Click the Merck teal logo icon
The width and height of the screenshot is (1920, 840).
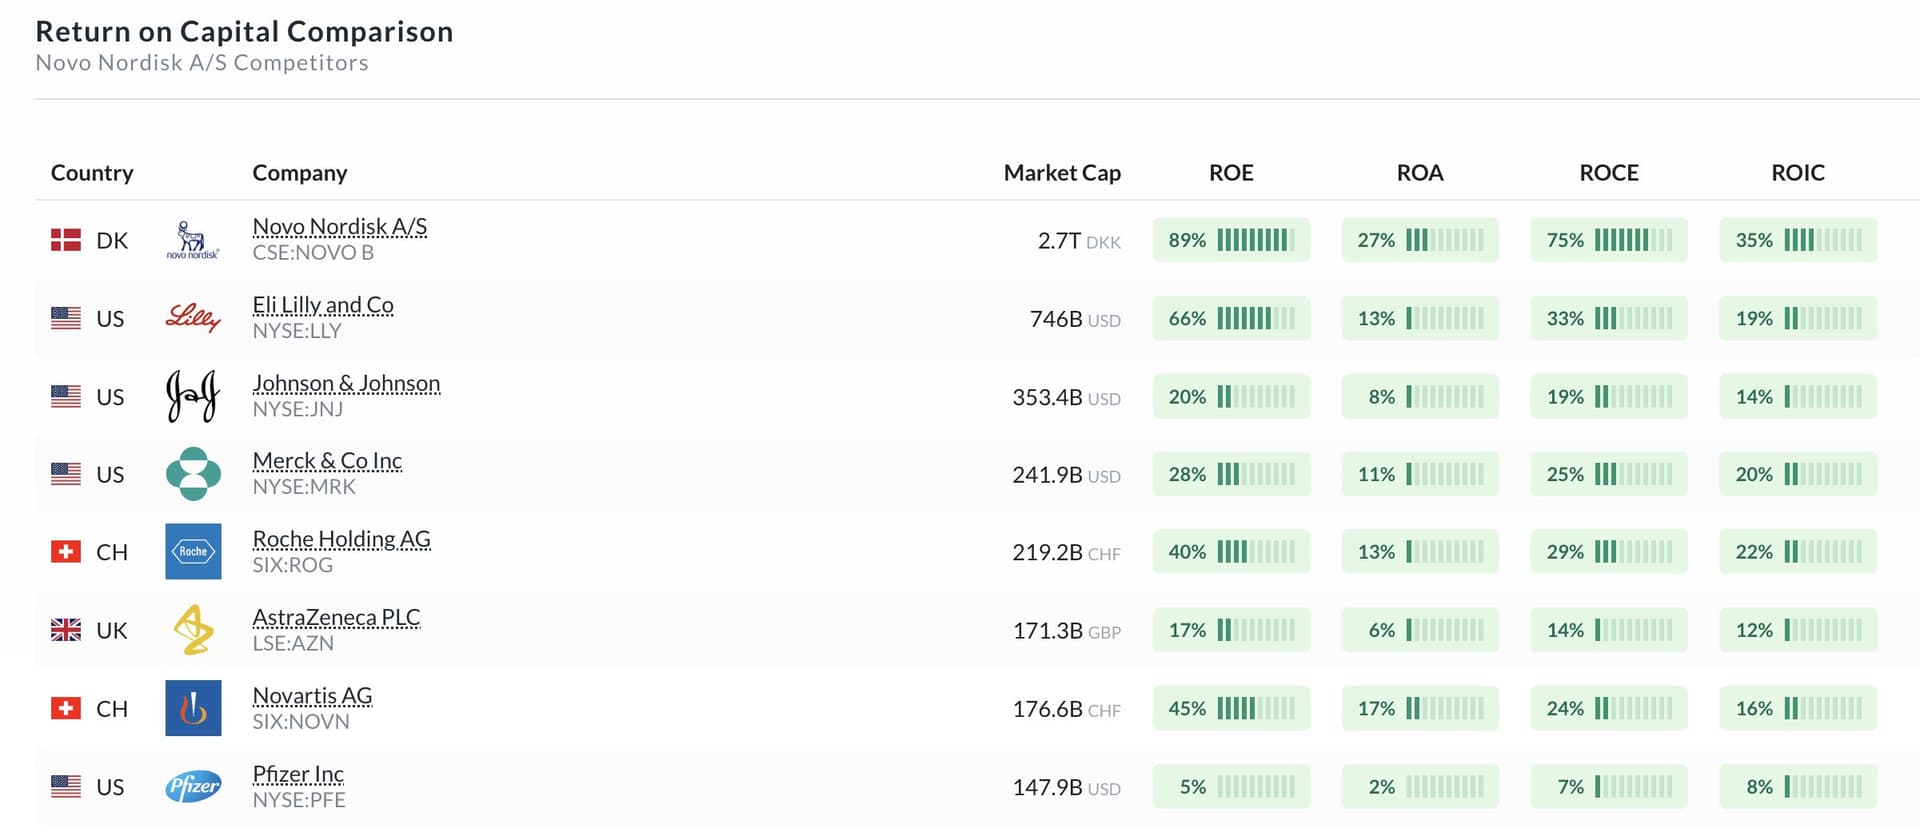[x=193, y=474]
